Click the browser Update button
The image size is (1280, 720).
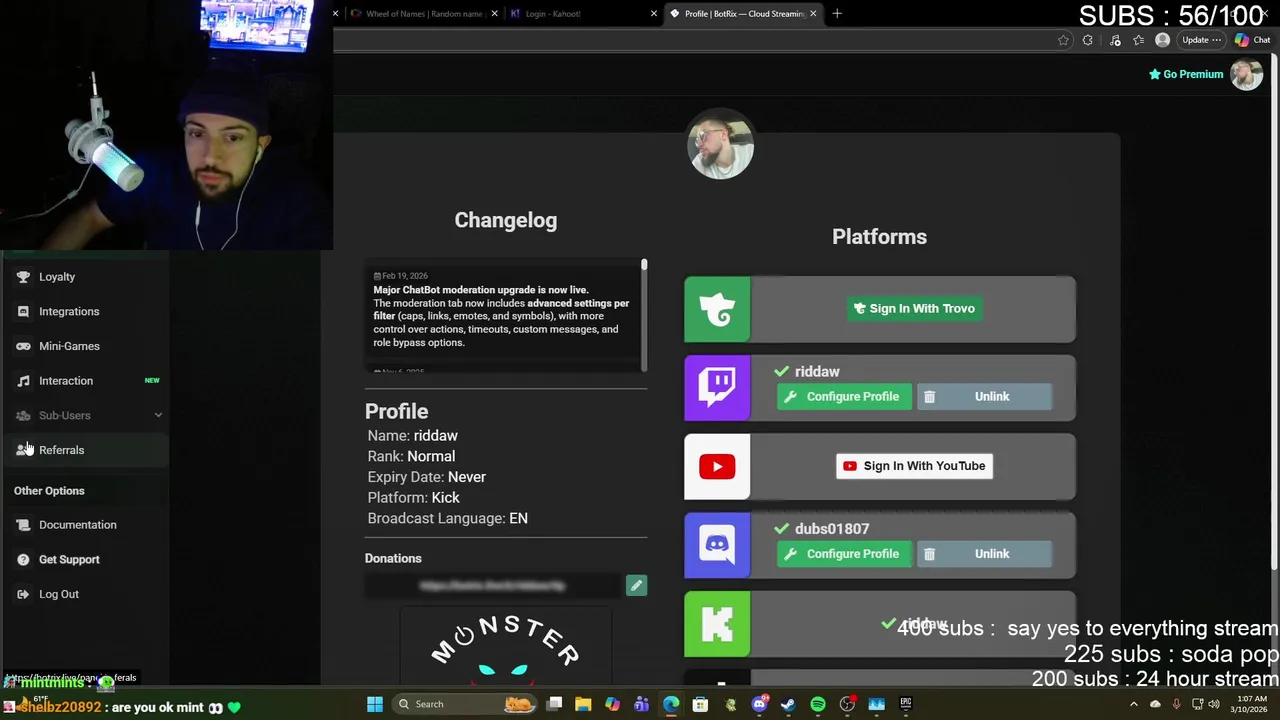(x=1200, y=40)
